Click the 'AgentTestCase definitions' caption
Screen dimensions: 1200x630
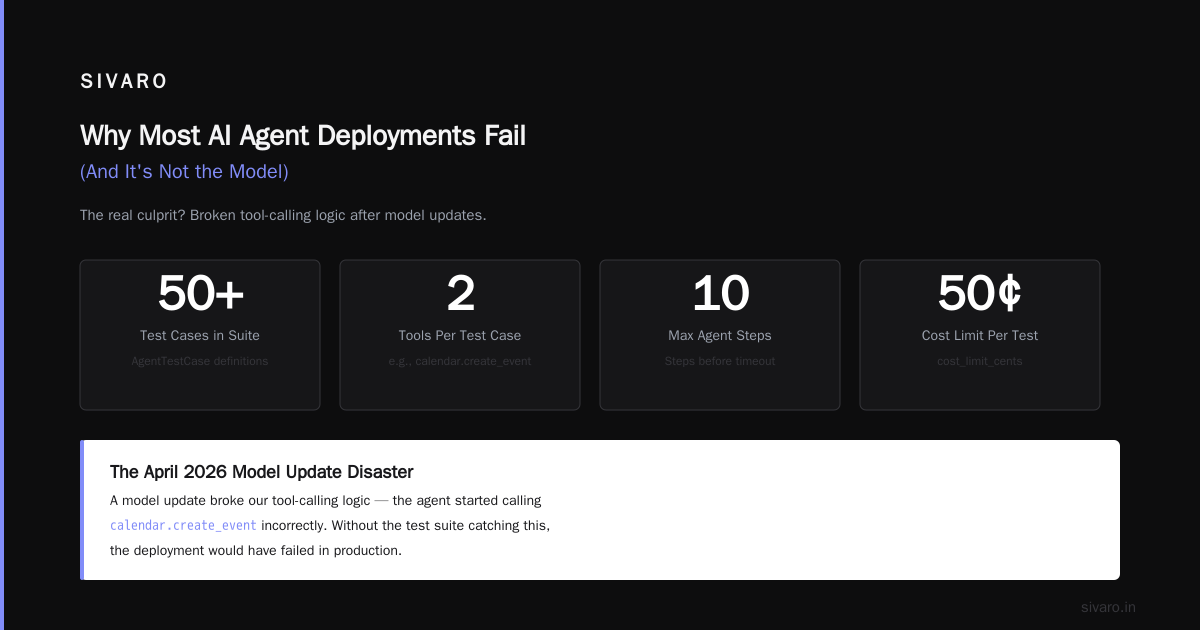pos(200,361)
